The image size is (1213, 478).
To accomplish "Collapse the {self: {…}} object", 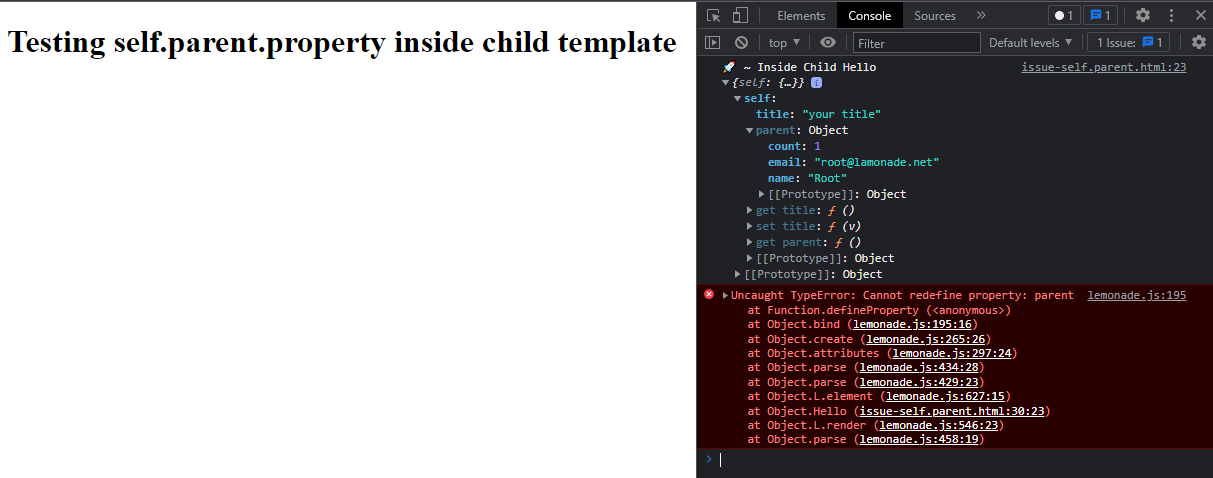I will coord(727,82).
